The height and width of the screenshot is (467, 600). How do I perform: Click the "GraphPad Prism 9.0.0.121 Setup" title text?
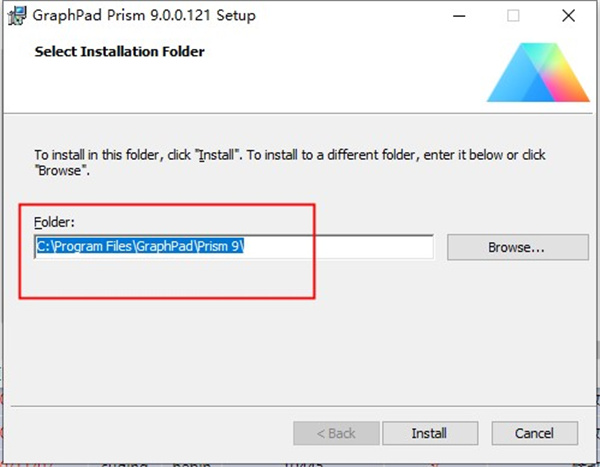pos(144,16)
